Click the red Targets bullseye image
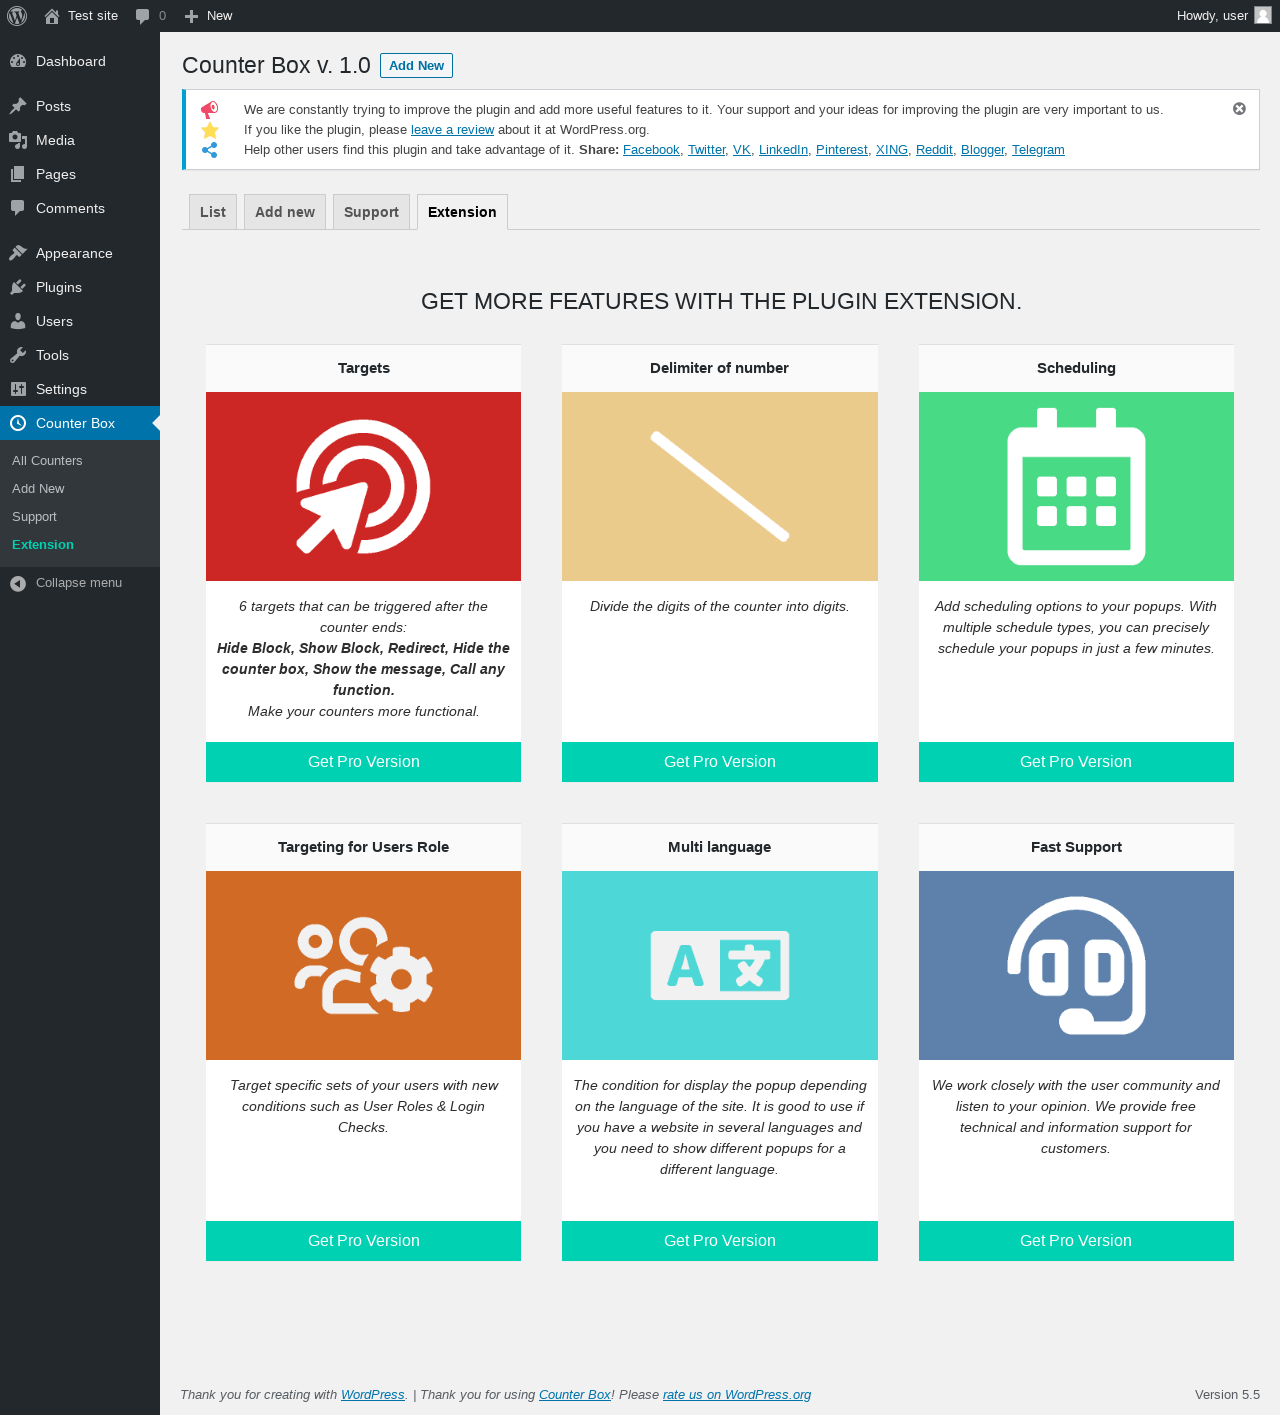The width and height of the screenshot is (1280, 1415). pos(363,487)
